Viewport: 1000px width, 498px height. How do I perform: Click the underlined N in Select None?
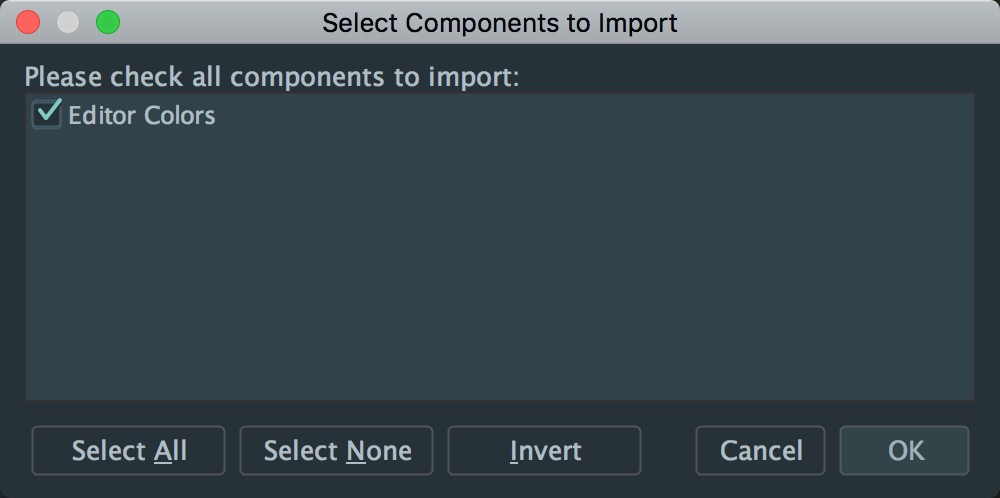pyautogui.click(x=356, y=451)
